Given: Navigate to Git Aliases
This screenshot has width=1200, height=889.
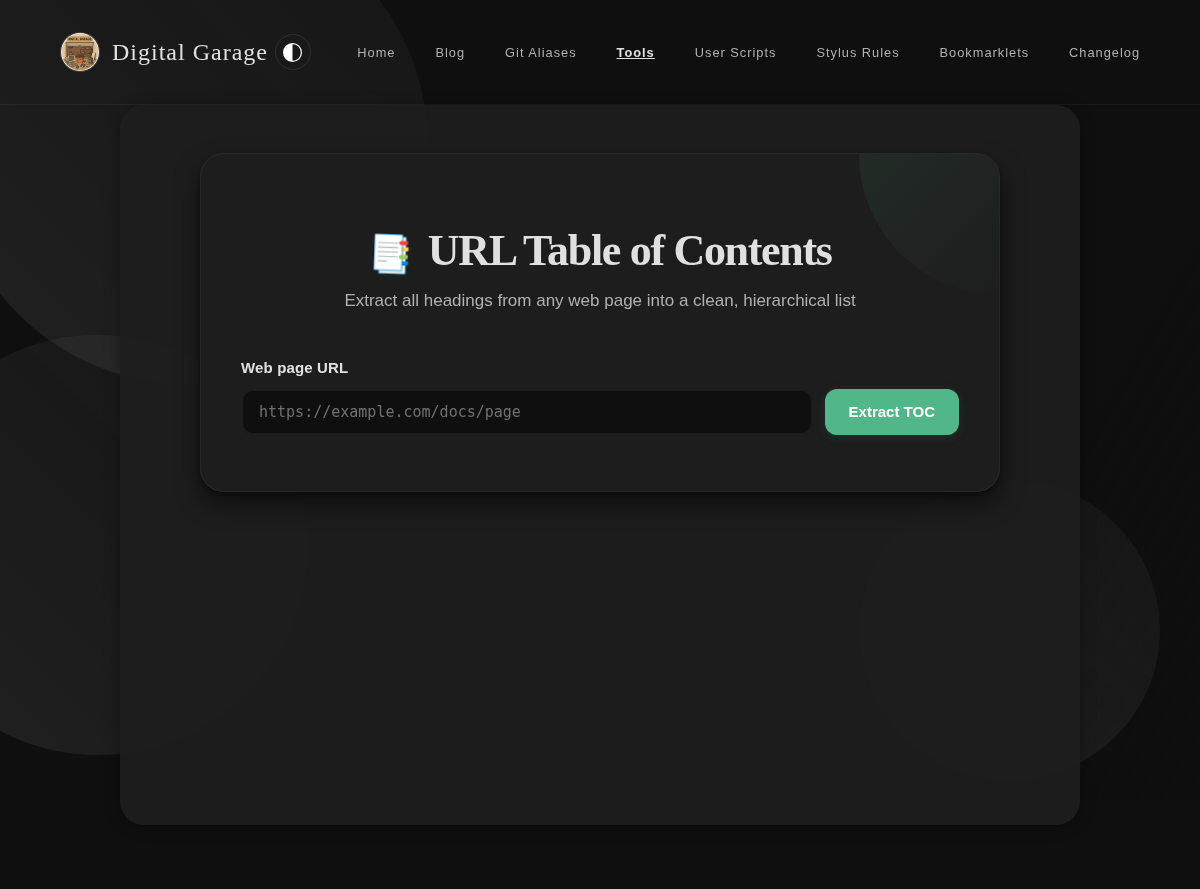Looking at the screenshot, I should 541,52.
